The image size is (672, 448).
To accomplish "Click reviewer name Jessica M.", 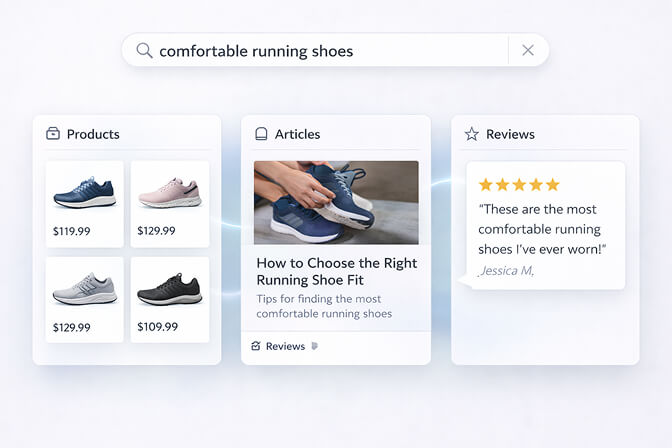I will (x=506, y=271).
